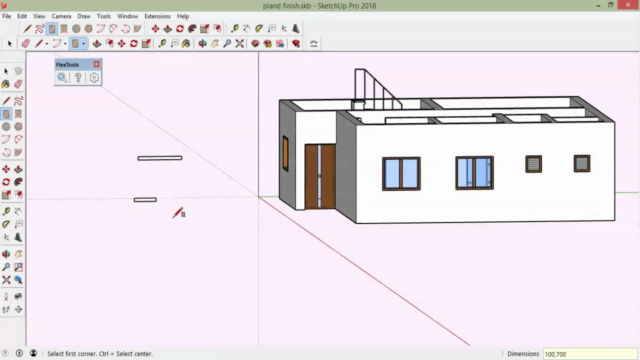
Task: Open 3D Warehouse from the toolbar
Action: (x=255, y=43)
